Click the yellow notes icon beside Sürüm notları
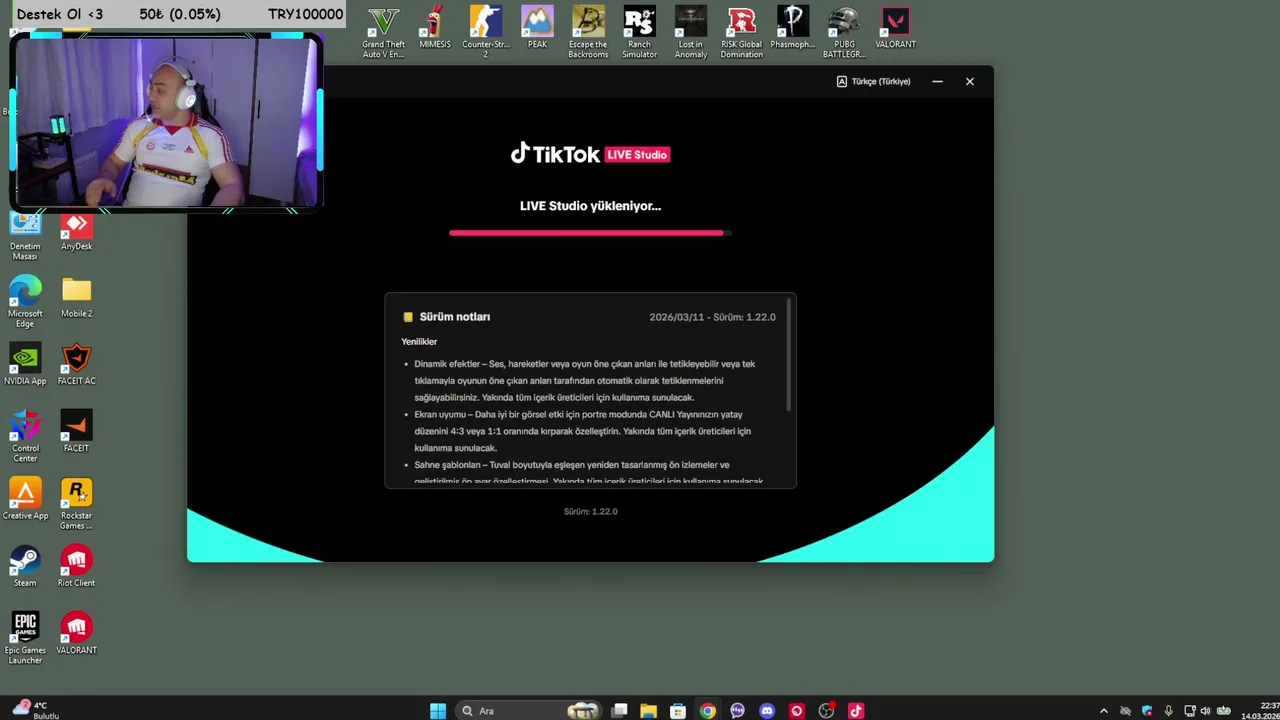Image resolution: width=1280 pixels, height=720 pixels. pyautogui.click(x=408, y=317)
